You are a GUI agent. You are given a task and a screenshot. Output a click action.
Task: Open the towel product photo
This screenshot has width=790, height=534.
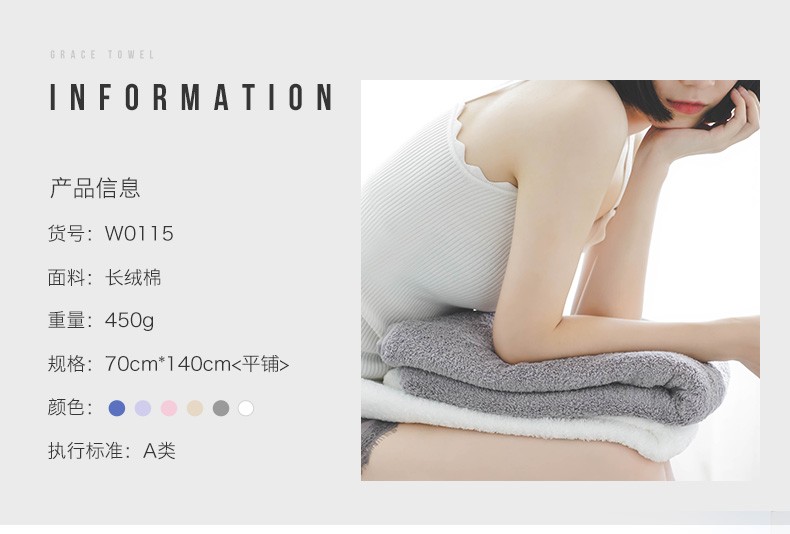point(560,280)
